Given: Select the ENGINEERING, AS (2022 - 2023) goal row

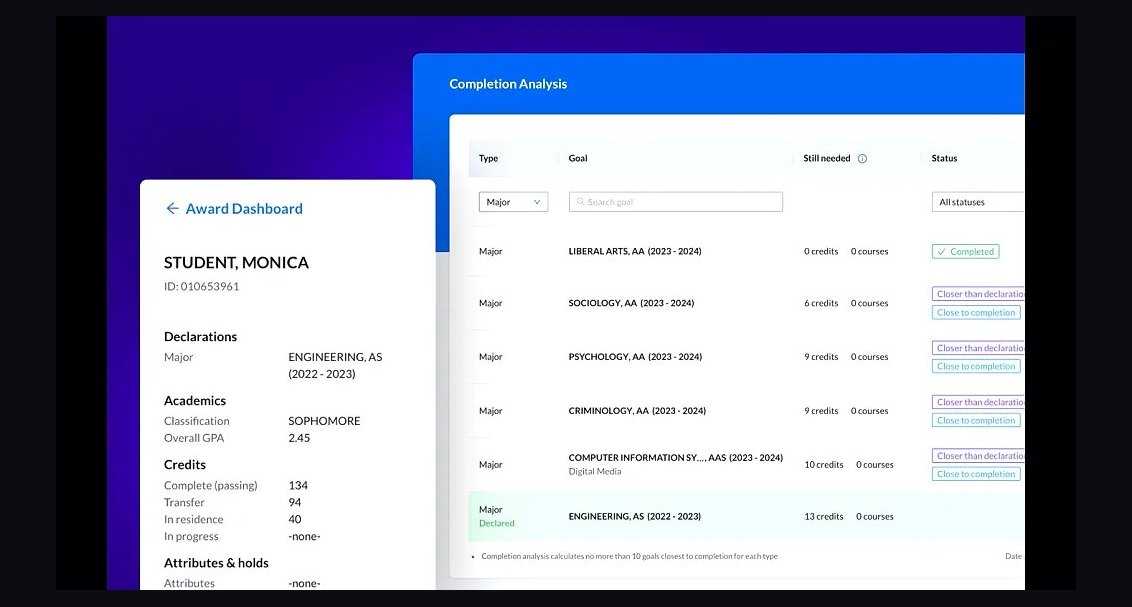Looking at the screenshot, I should (746, 517).
